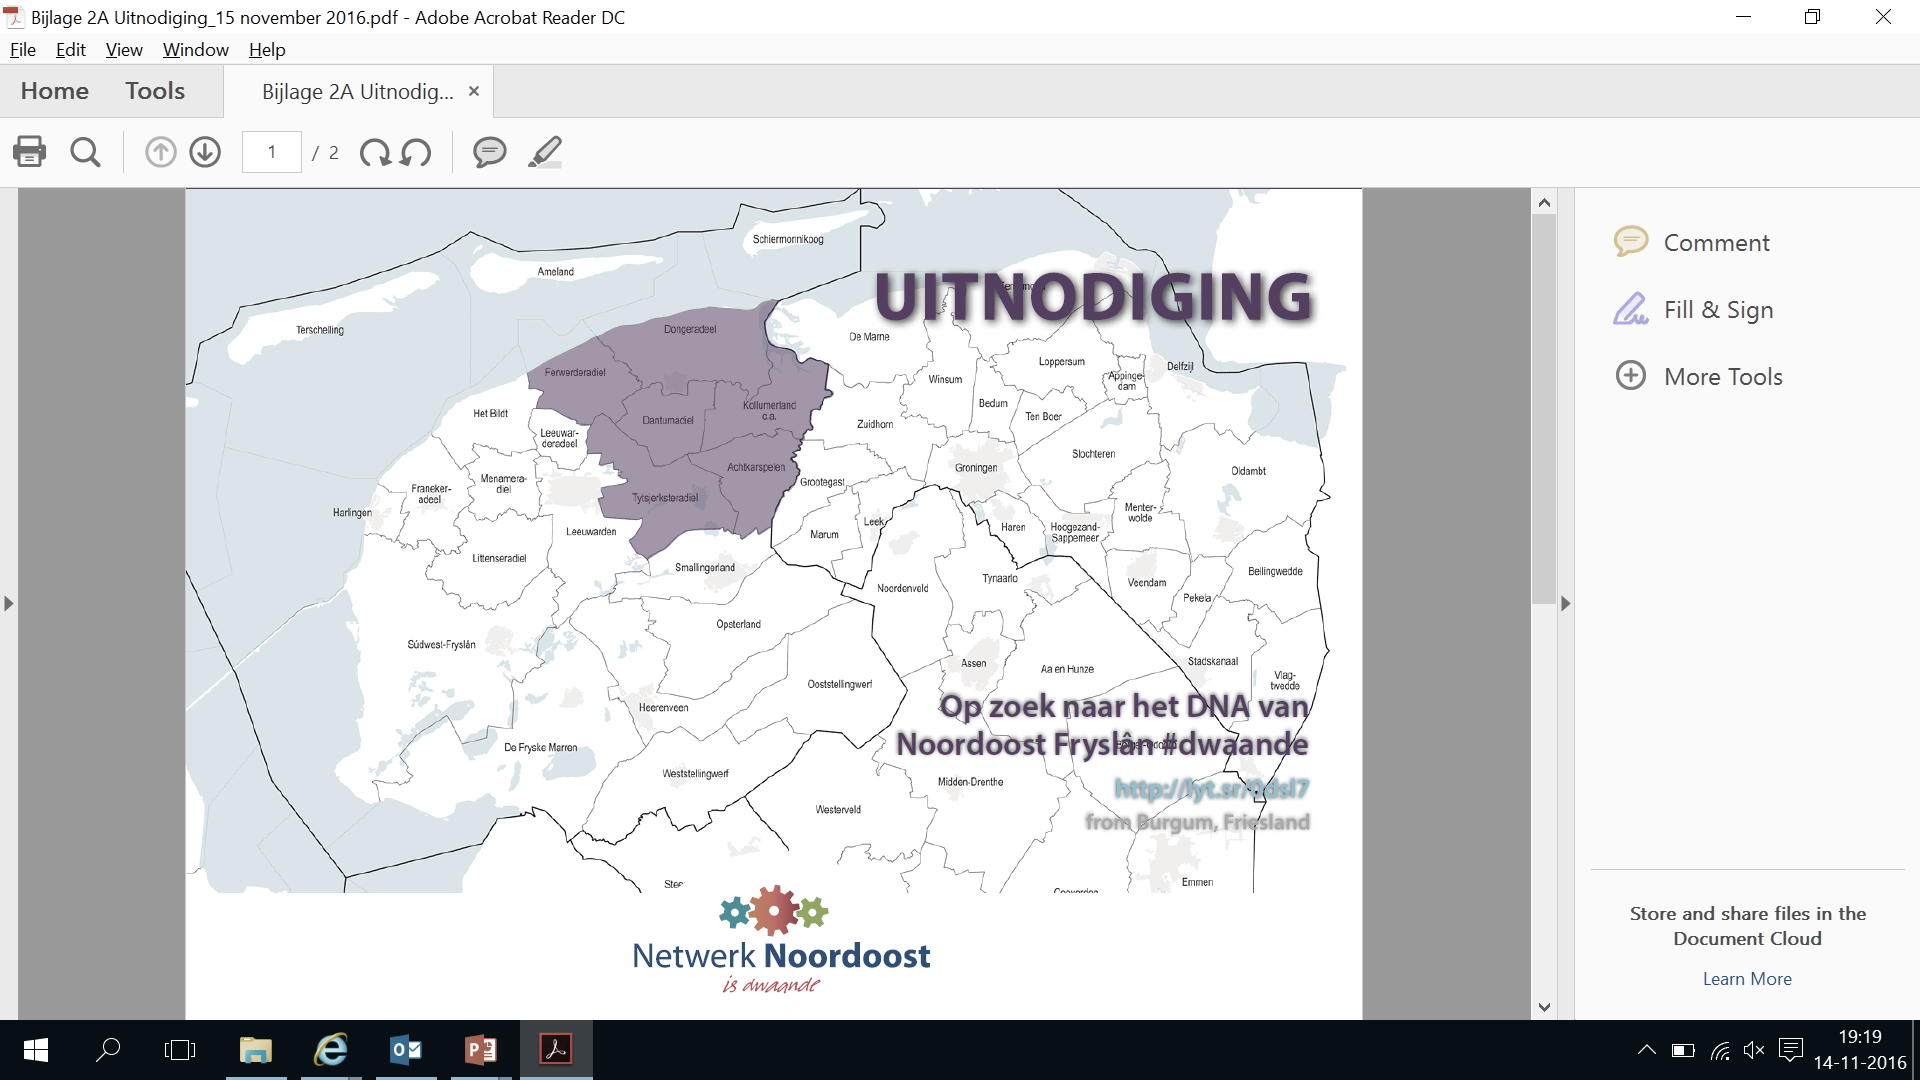Screen dimensions: 1920x1080
Task: Close the Bijlage 2A Uitnodig... document tab
Action: (474, 91)
